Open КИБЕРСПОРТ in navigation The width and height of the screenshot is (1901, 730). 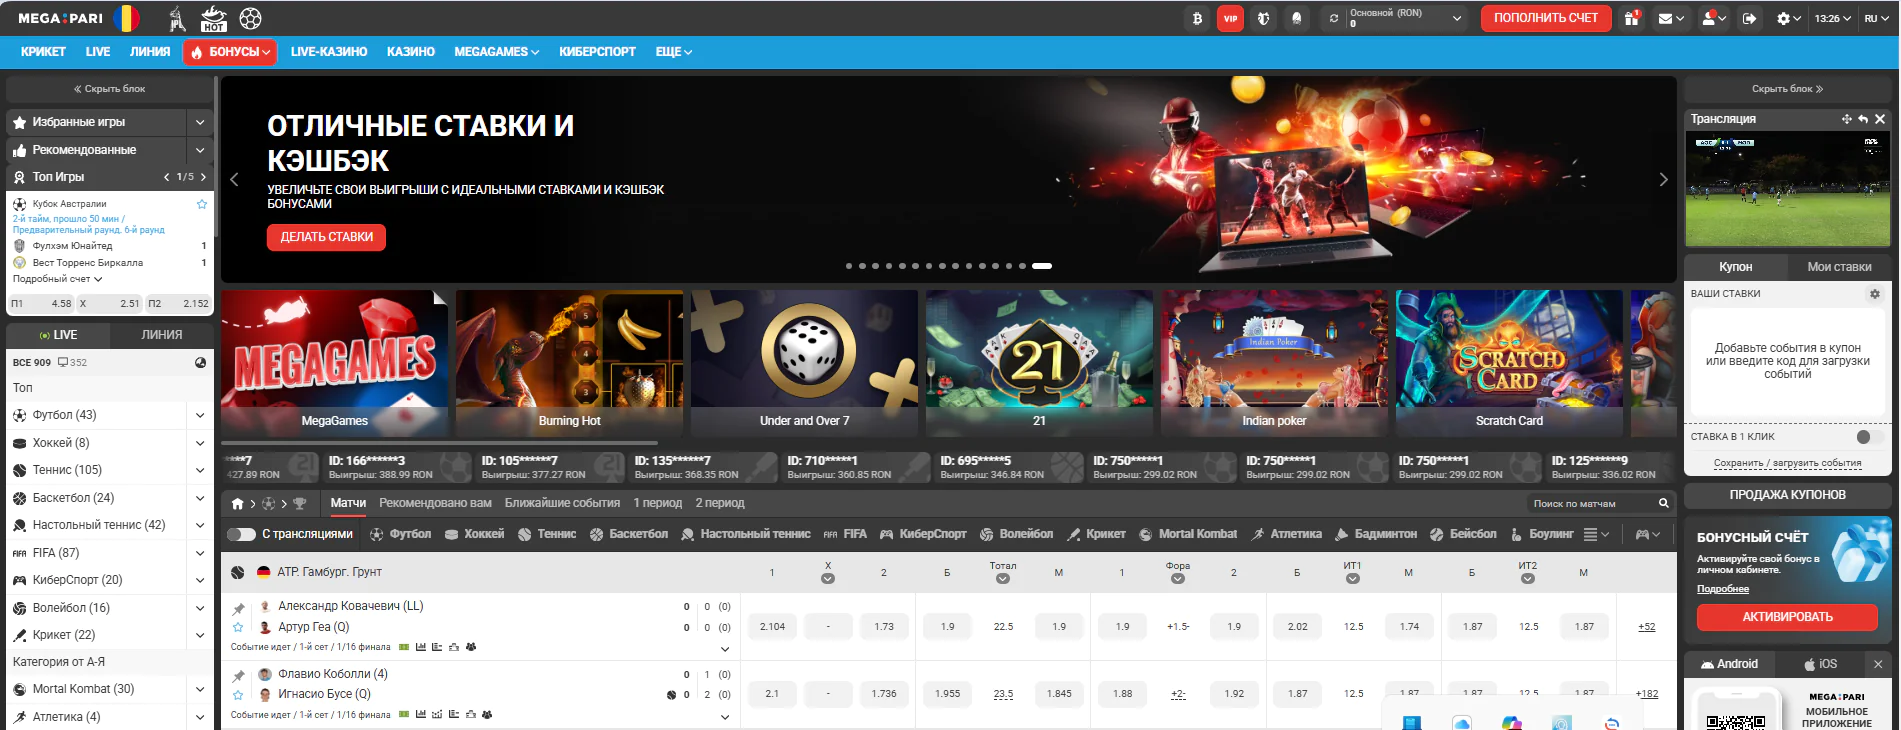(597, 52)
